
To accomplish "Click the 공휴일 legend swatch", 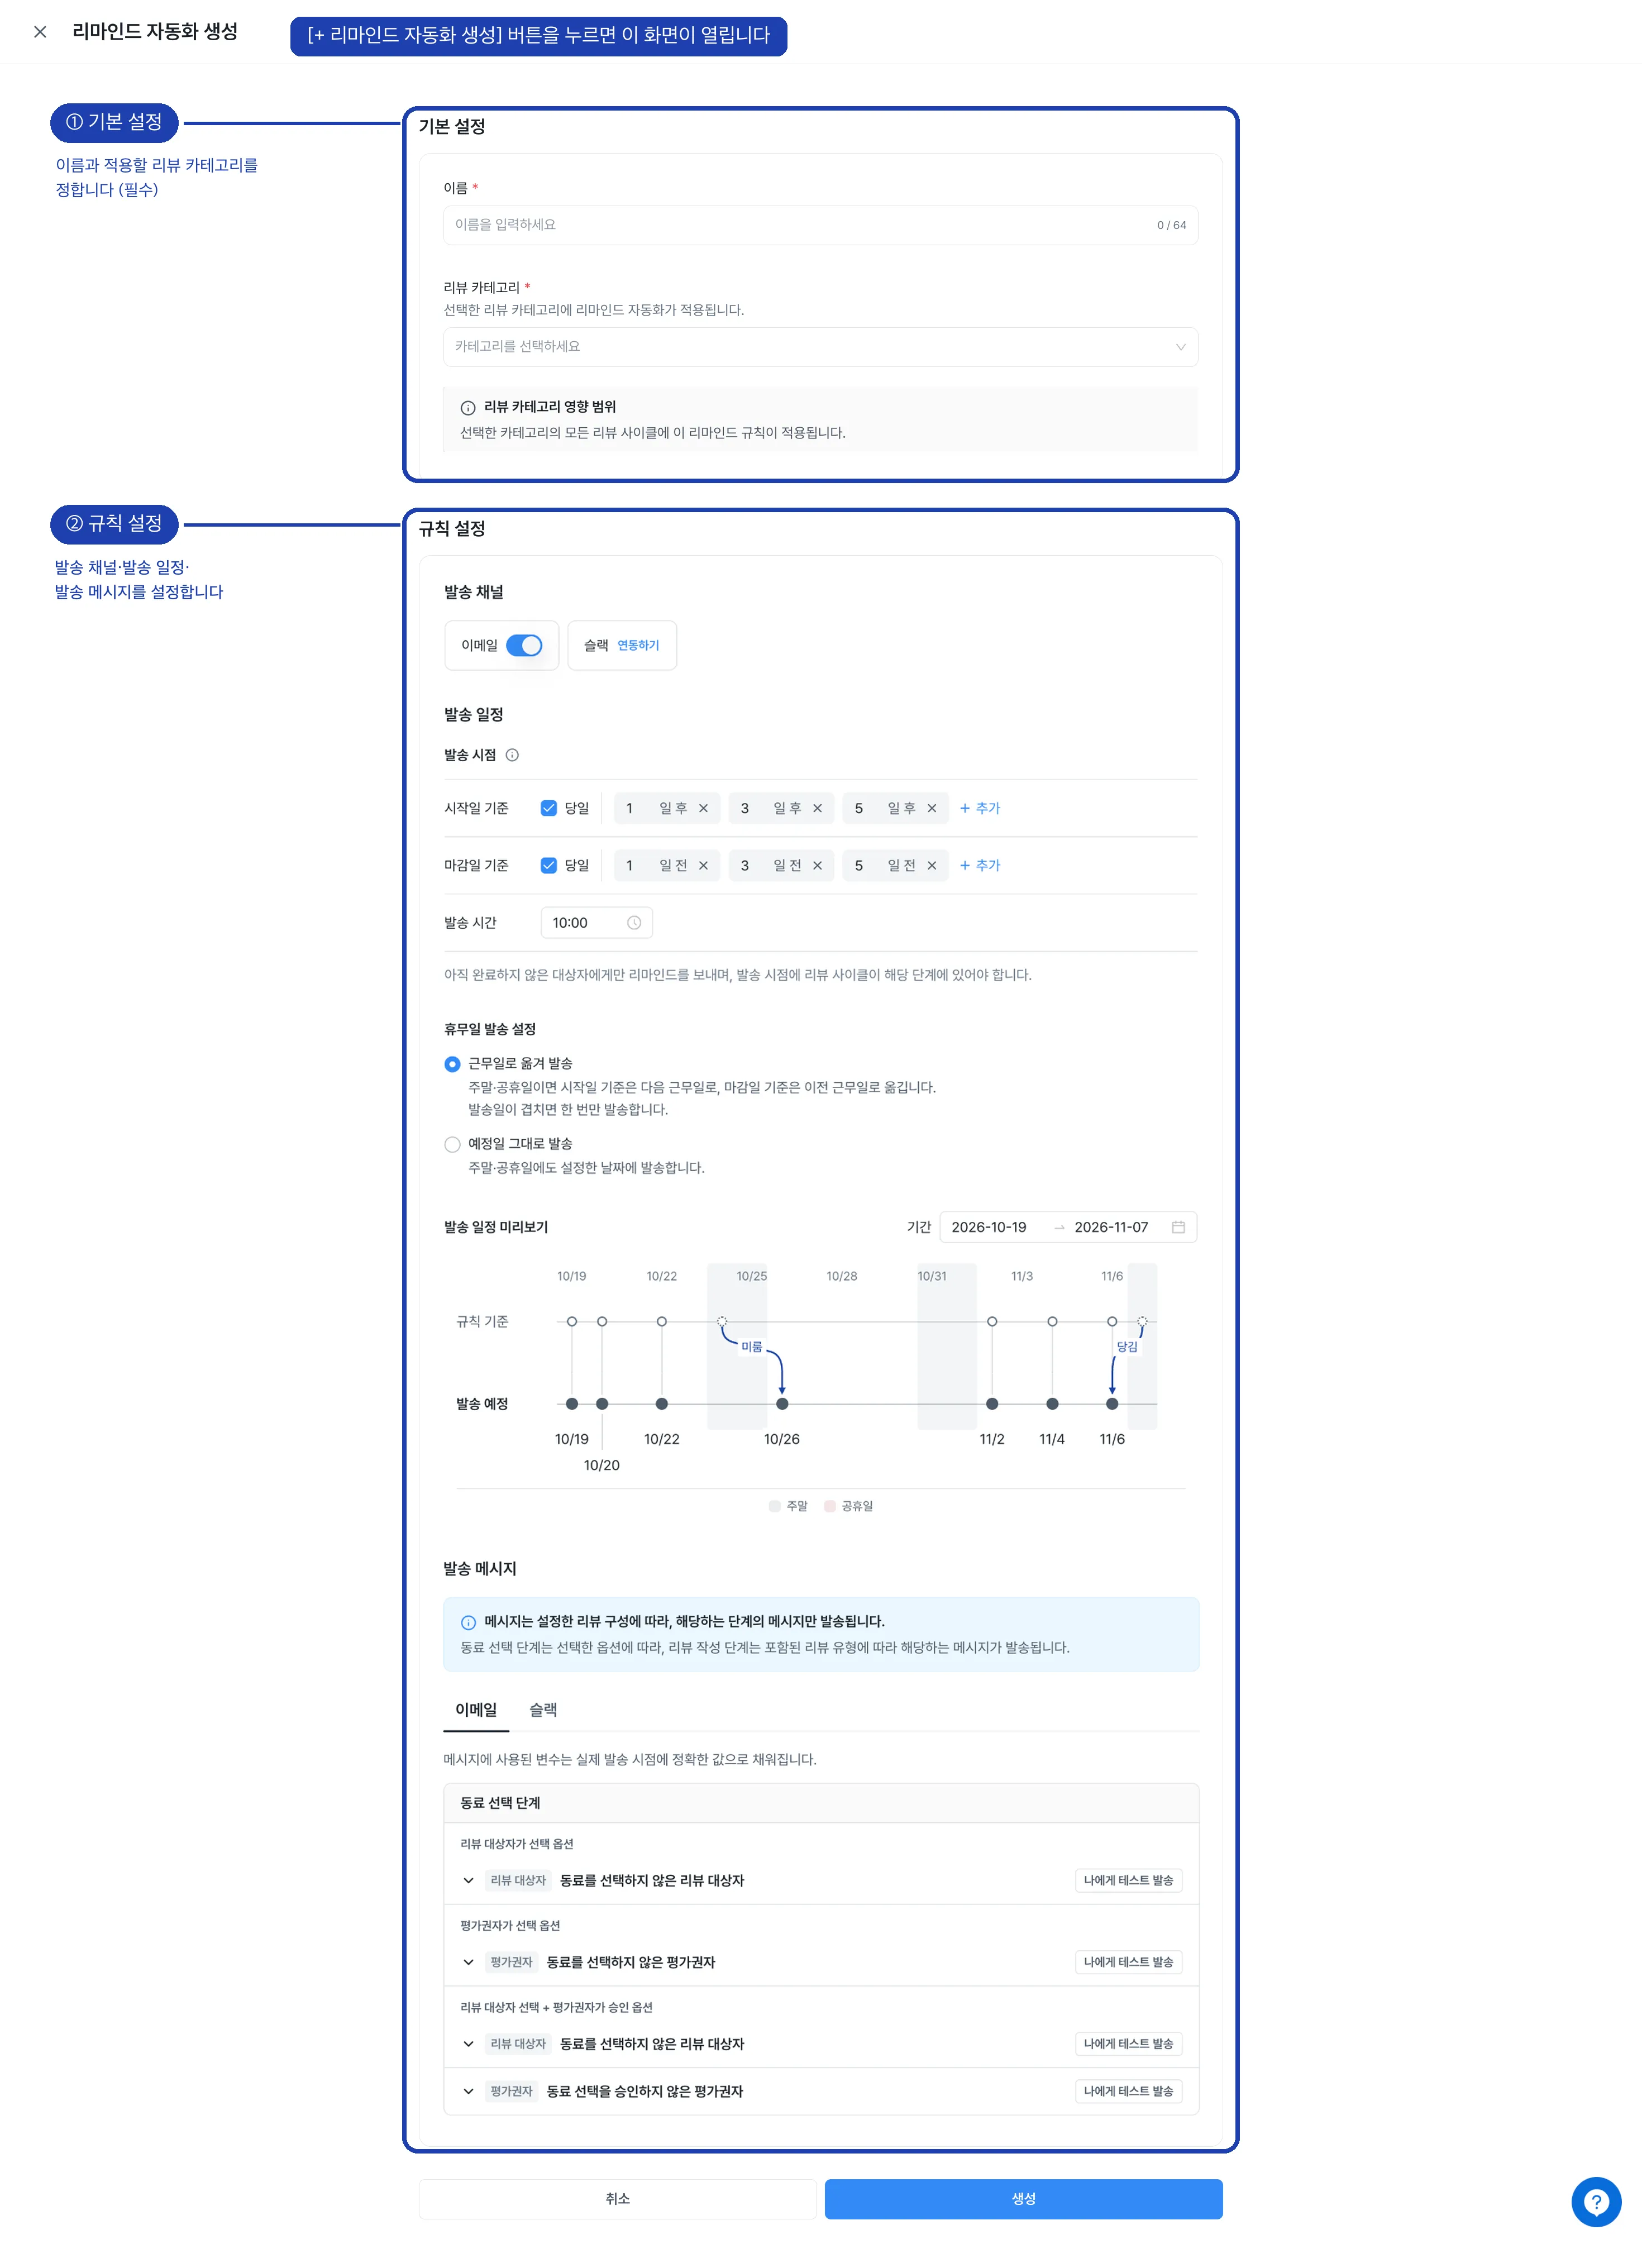I will point(830,1507).
